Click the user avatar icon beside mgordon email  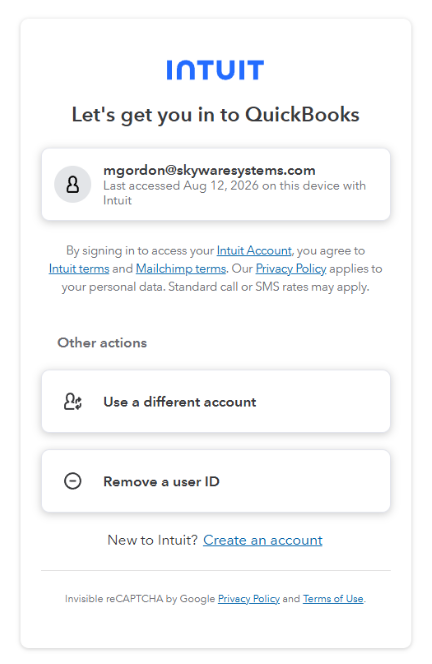(x=72, y=184)
